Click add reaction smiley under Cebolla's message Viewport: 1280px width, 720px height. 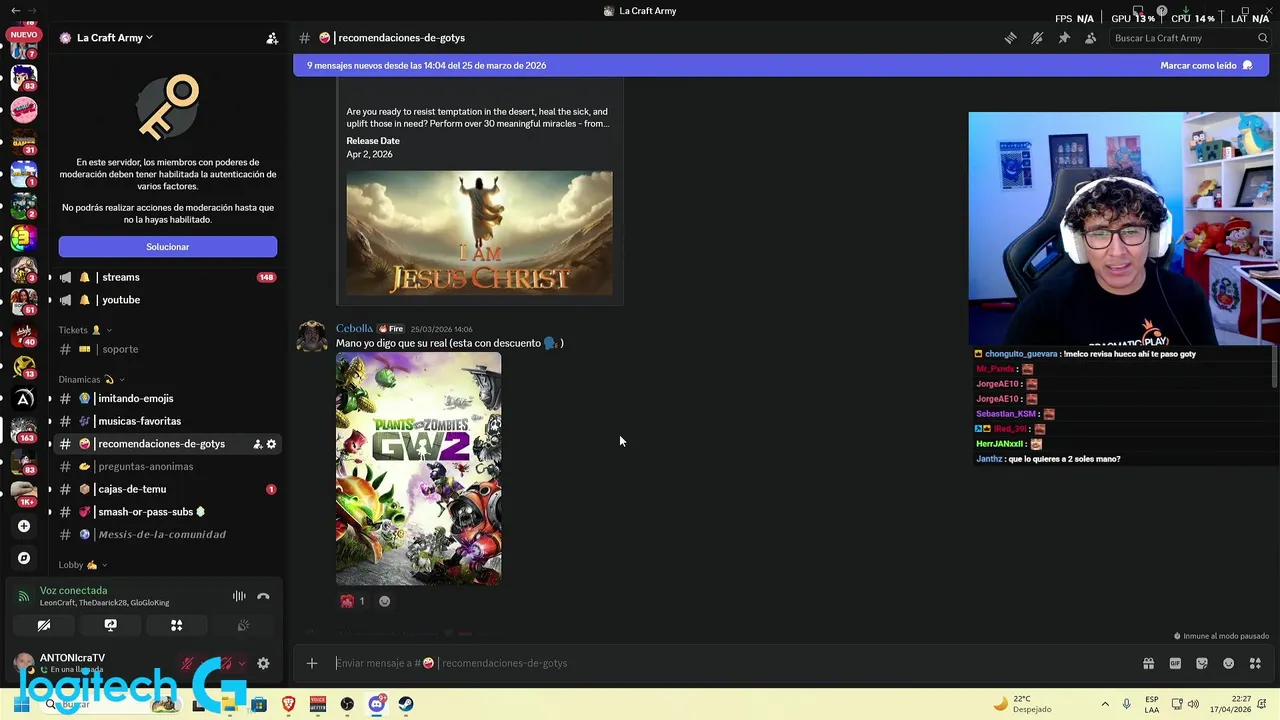click(384, 601)
